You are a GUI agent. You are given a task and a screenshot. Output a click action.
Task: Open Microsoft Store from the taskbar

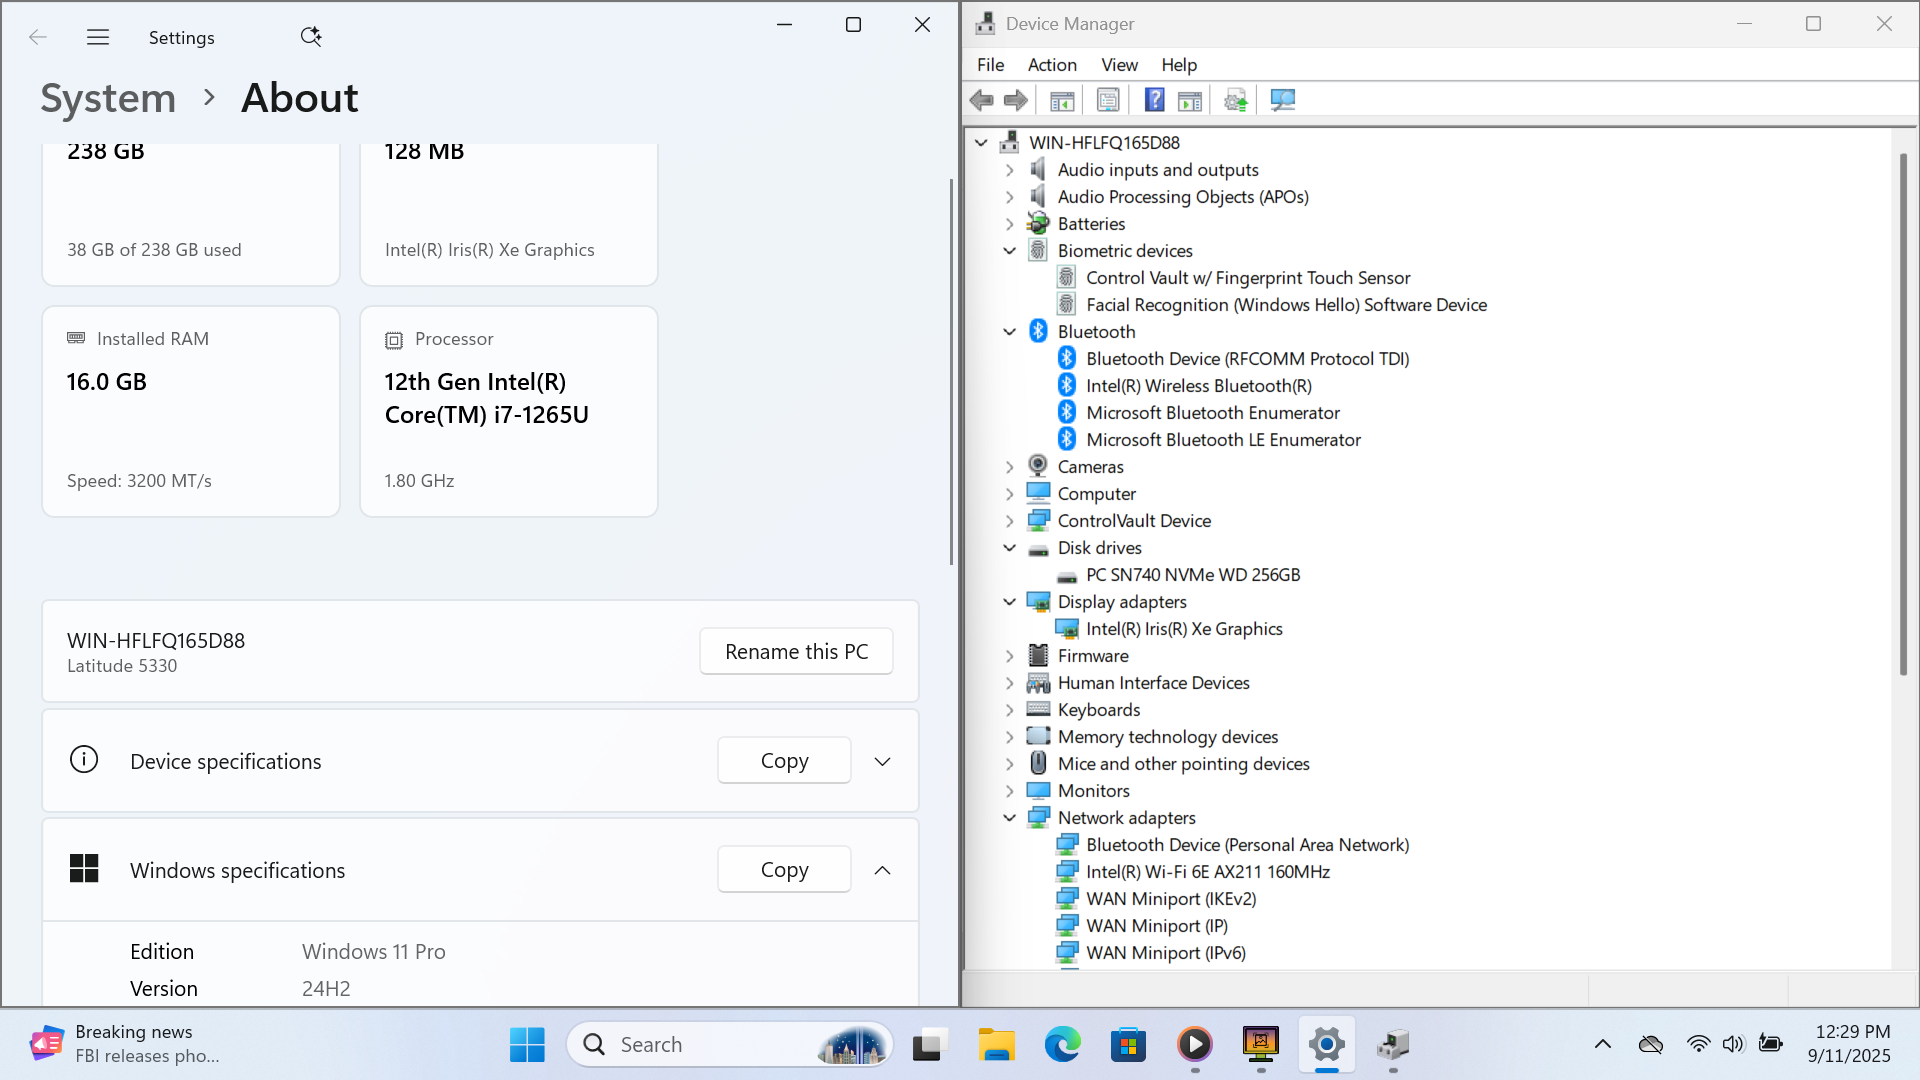(1128, 1044)
